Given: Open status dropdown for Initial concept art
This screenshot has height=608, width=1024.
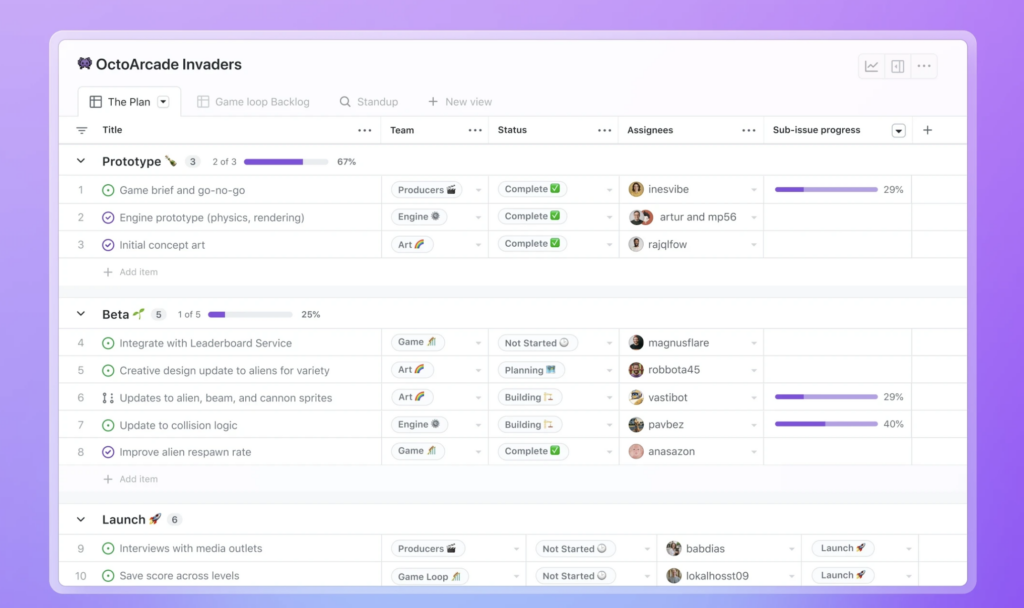Looking at the screenshot, I should [609, 245].
